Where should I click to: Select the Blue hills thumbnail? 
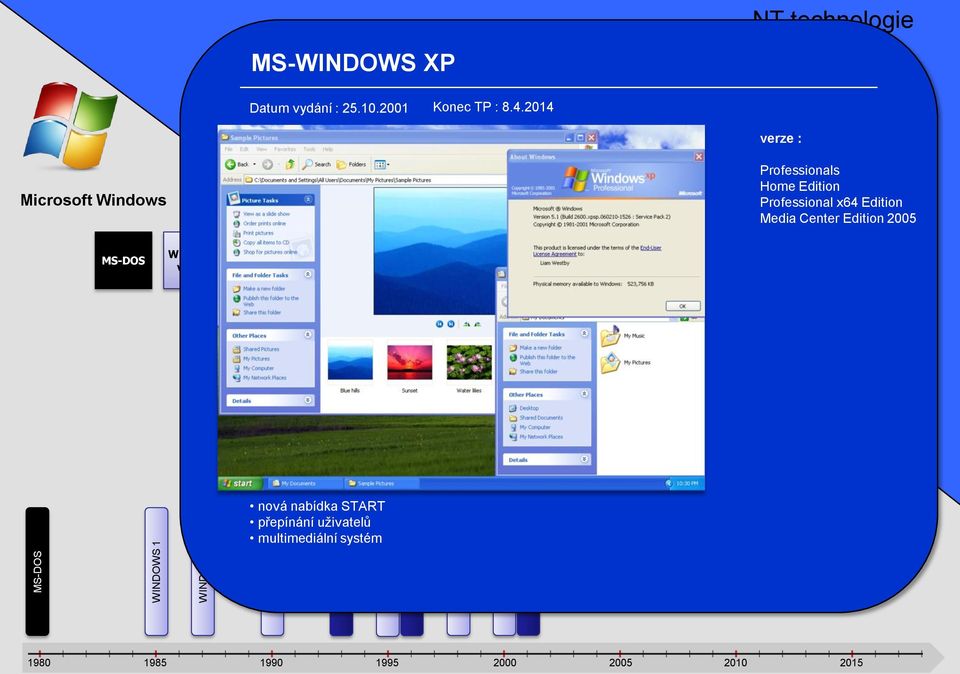click(350, 362)
